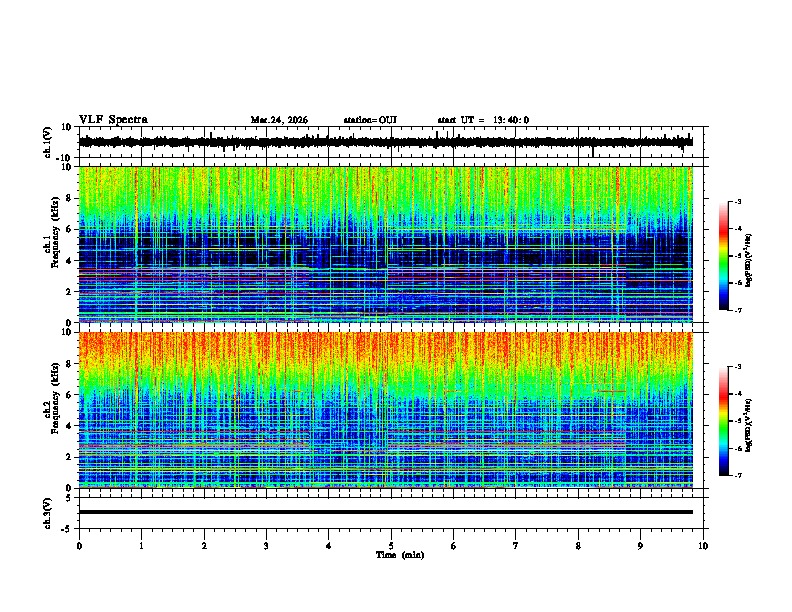
Task: Click the date text "Mar.24, 2026"
Action: (x=279, y=120)
